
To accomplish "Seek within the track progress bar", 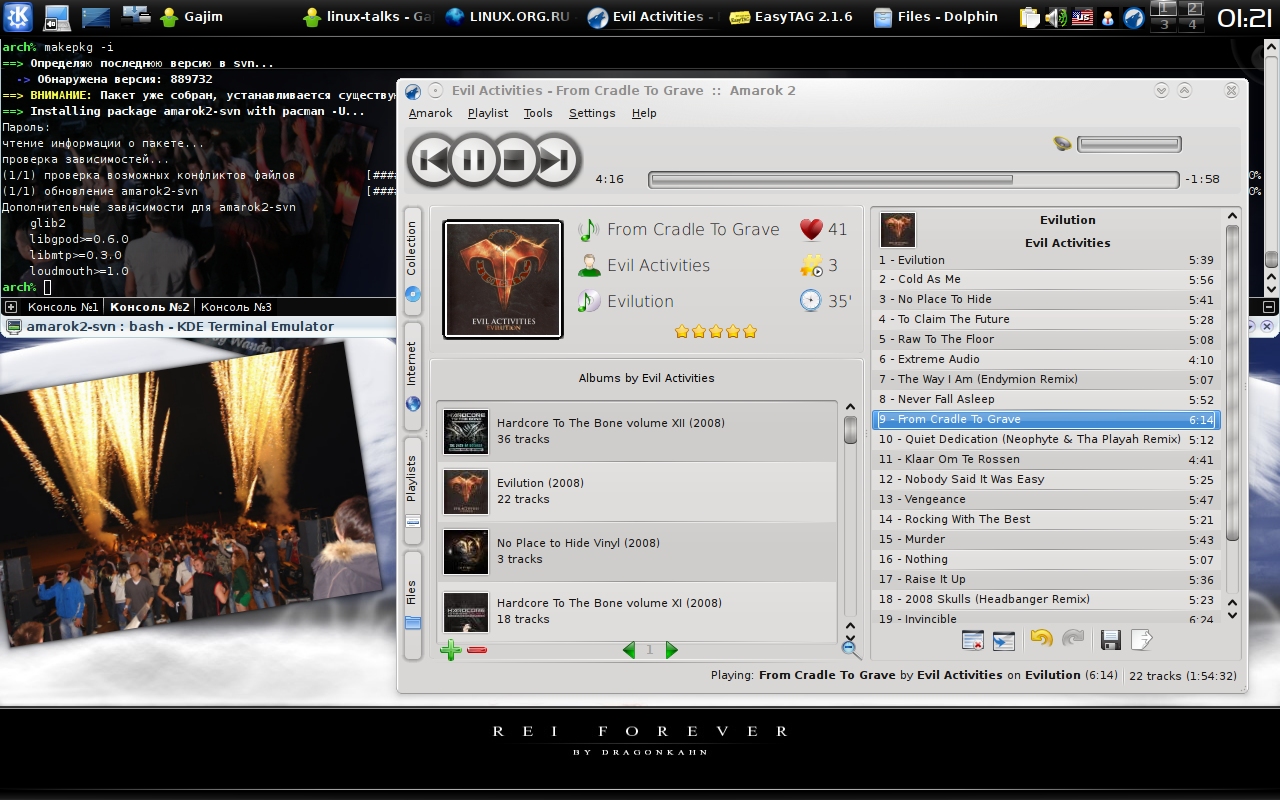I will click(913, 180).
